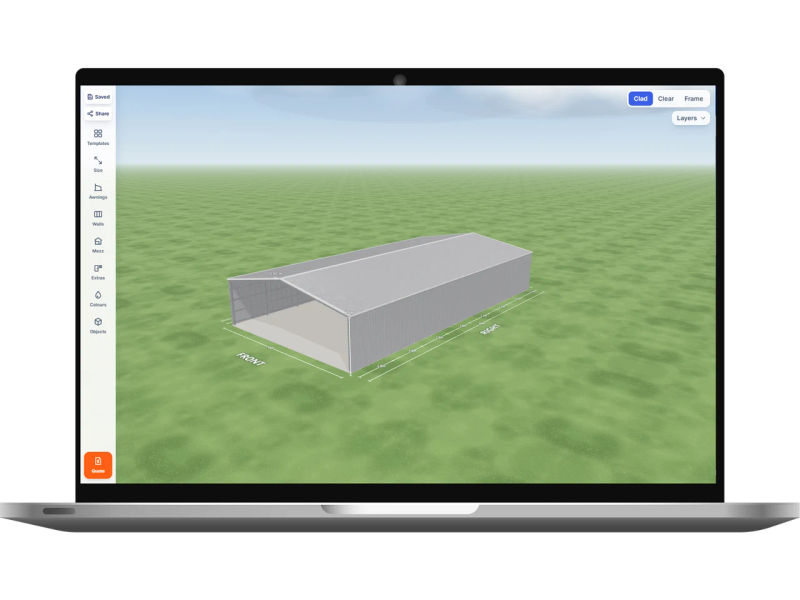Switch to Frame view mode

[693, 98]
